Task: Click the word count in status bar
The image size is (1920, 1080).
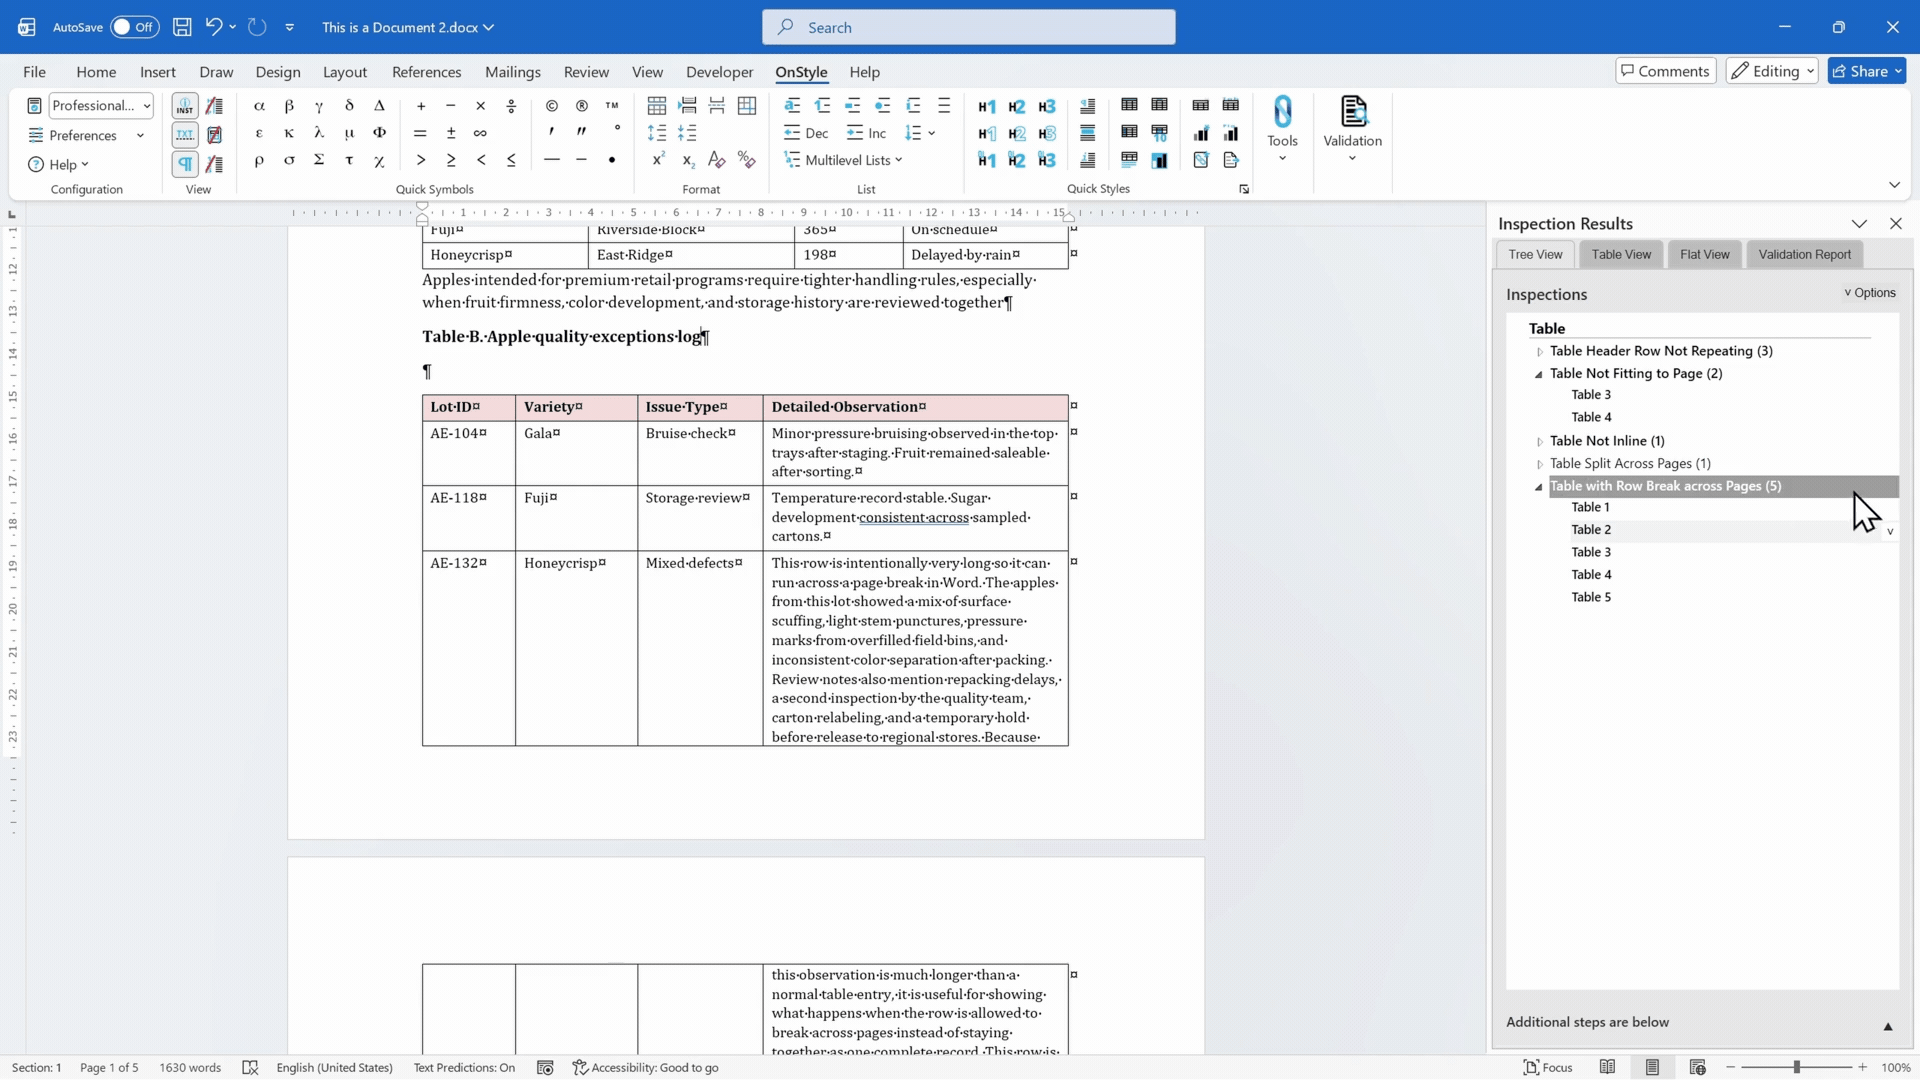Action: tap(190, 1067)
